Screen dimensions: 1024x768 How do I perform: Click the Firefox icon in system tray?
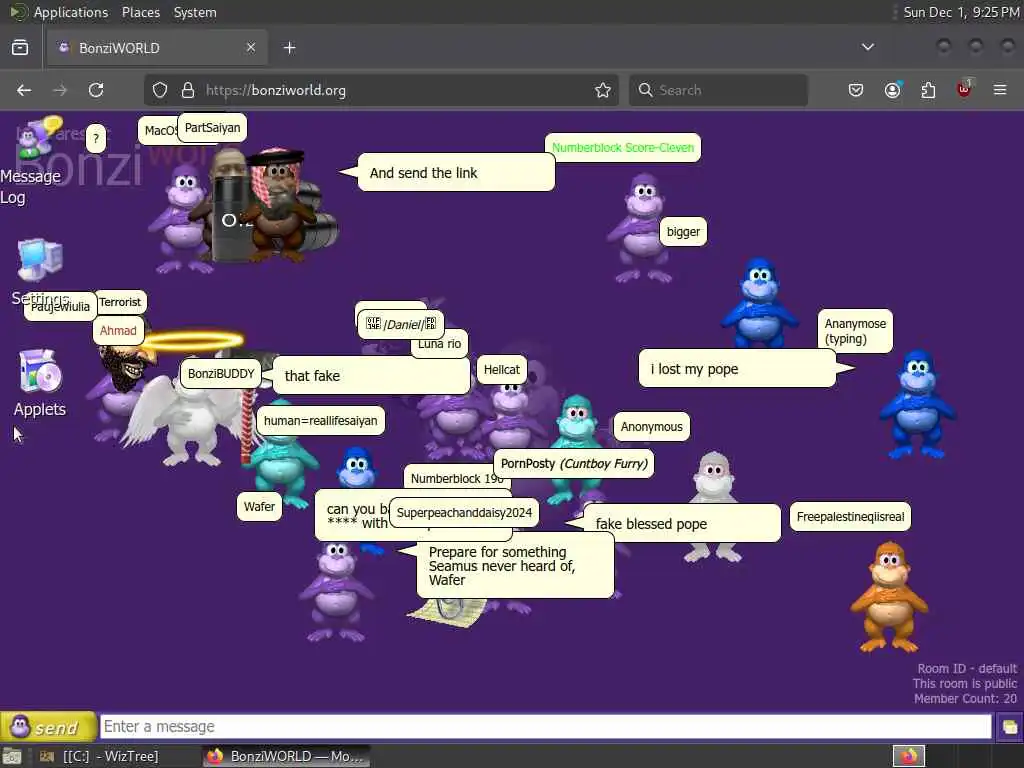(909, 756)
